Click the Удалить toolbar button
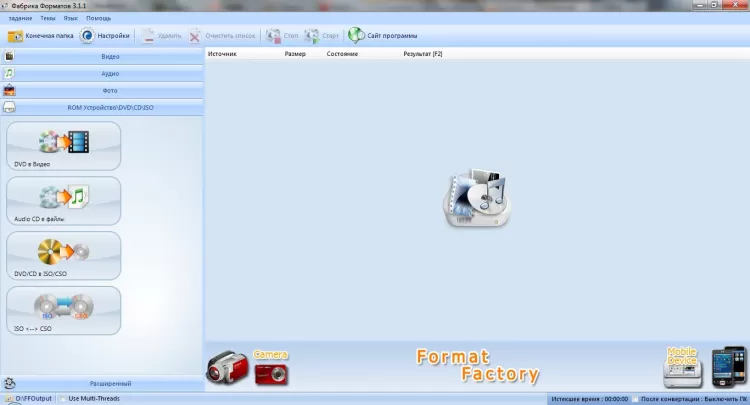This screenshot has height=405, width=750. 162,36
